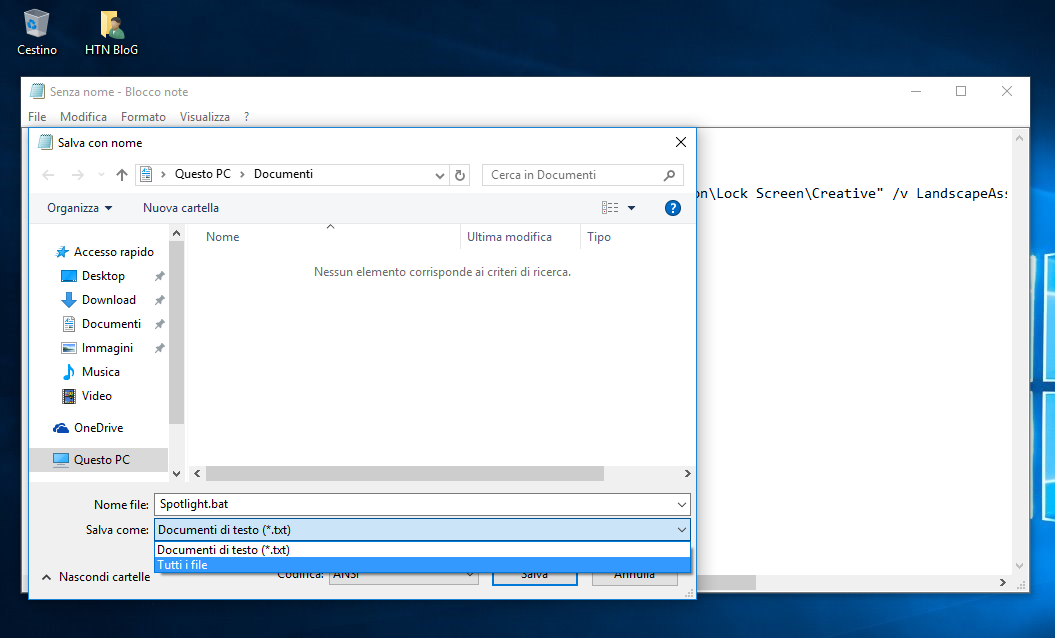
Task: Click Documenti in the breadcrumb path
Action: (x=283, y=174)
